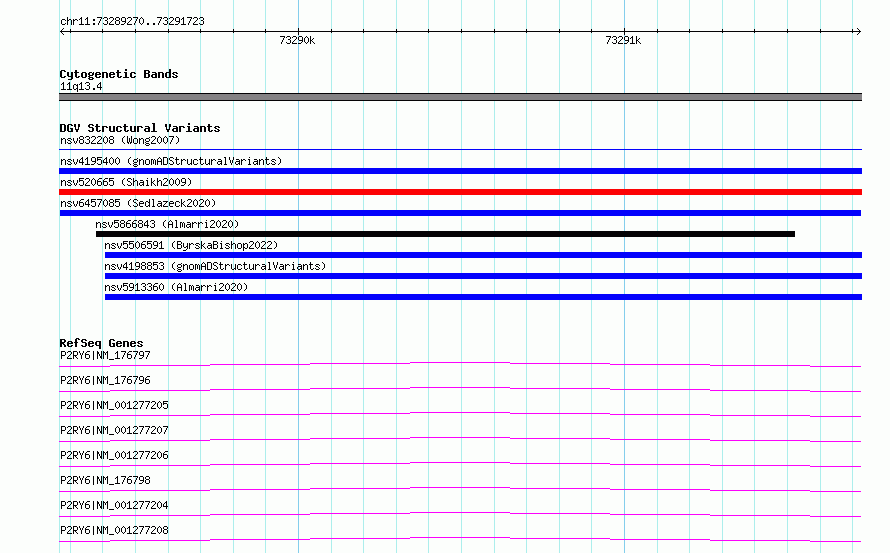This screenshot has height=553, width=890.
Task: Open transcript P2RY6|NM_001277205 label
Action: (114, 405)
